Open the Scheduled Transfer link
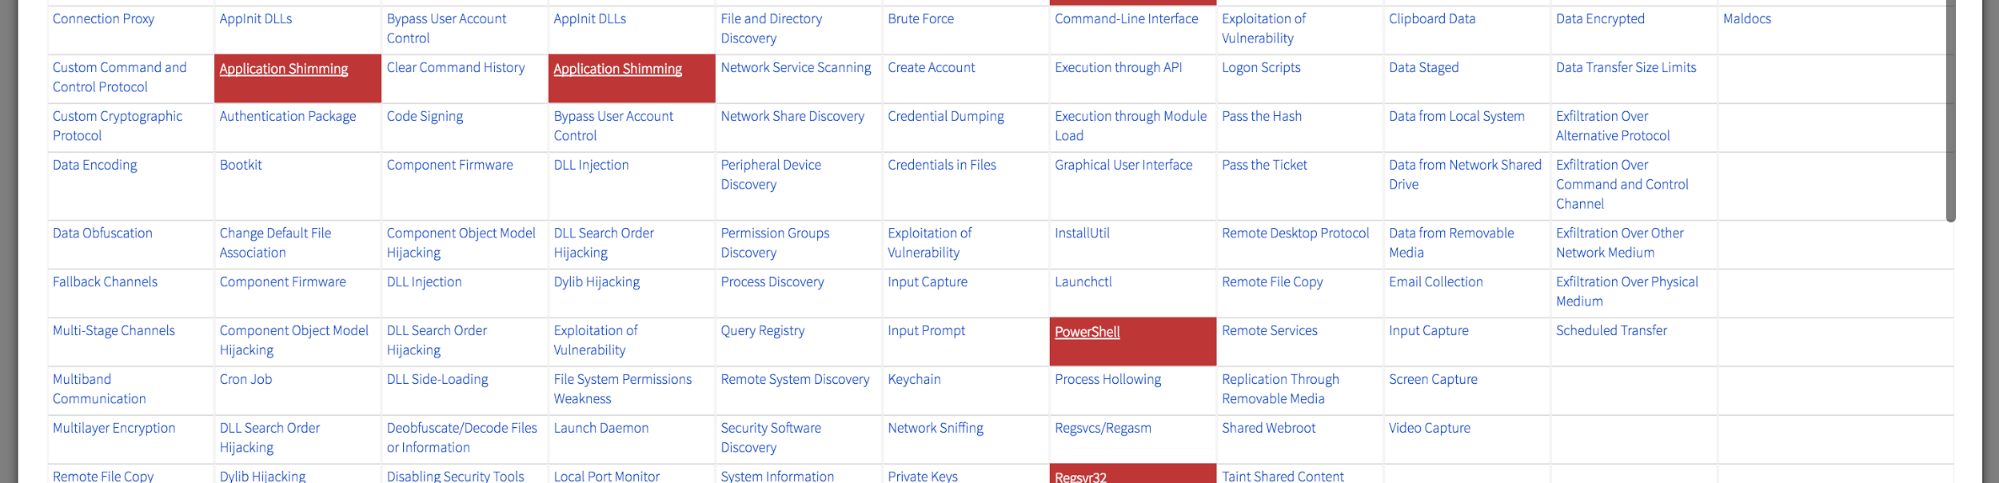 tap(1611, 331)
